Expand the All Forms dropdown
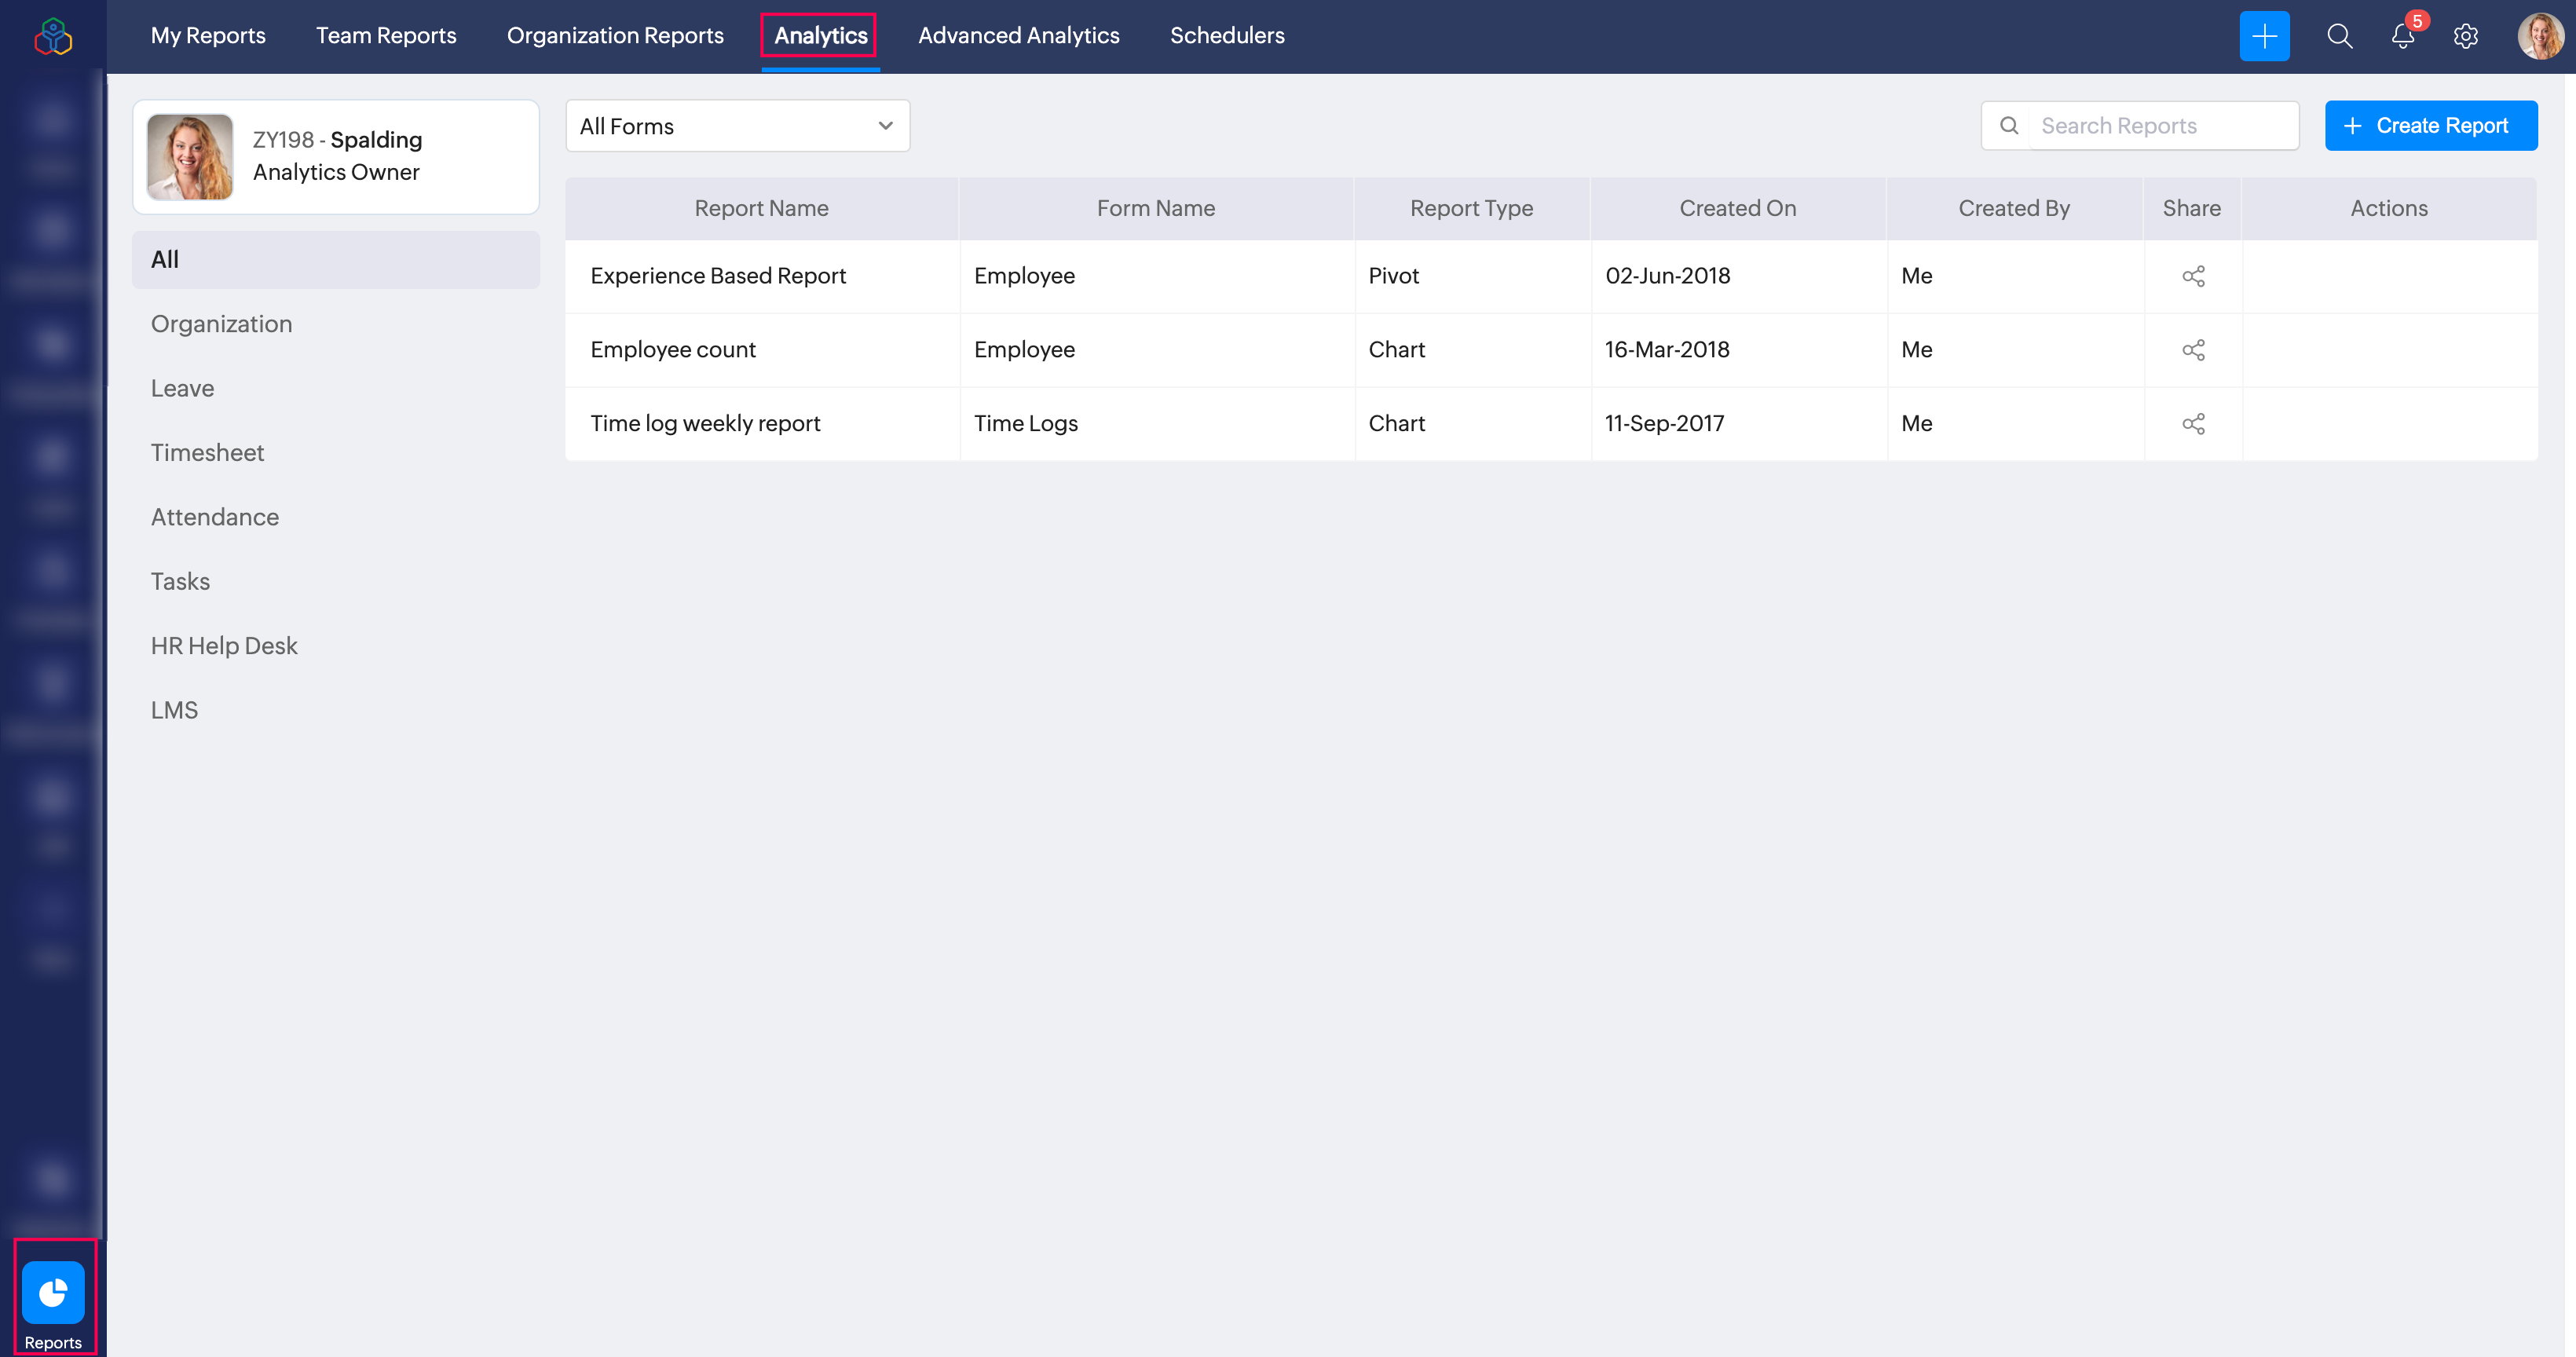2576x1357 pixels. (x=737, y=126)
